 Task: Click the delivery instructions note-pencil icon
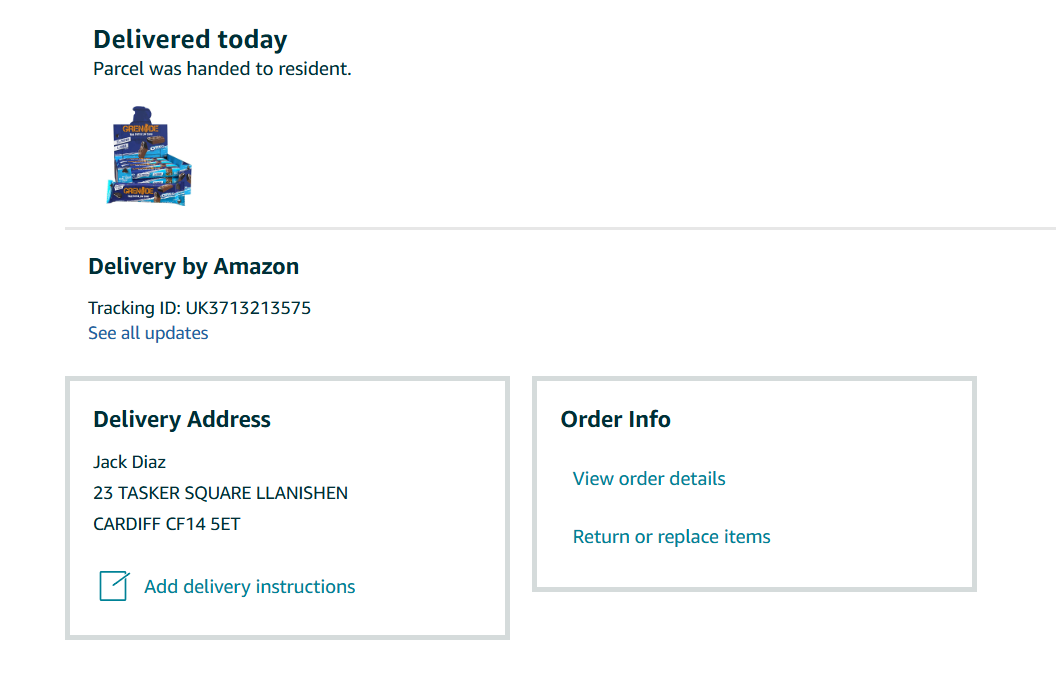[113, 586]
